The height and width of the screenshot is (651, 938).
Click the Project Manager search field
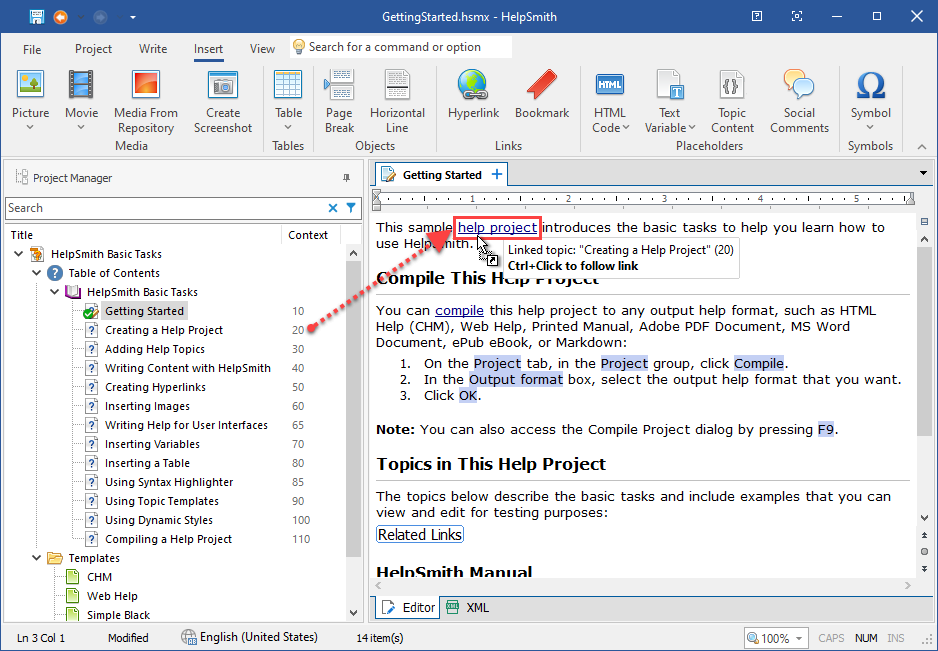coord(165,208)
